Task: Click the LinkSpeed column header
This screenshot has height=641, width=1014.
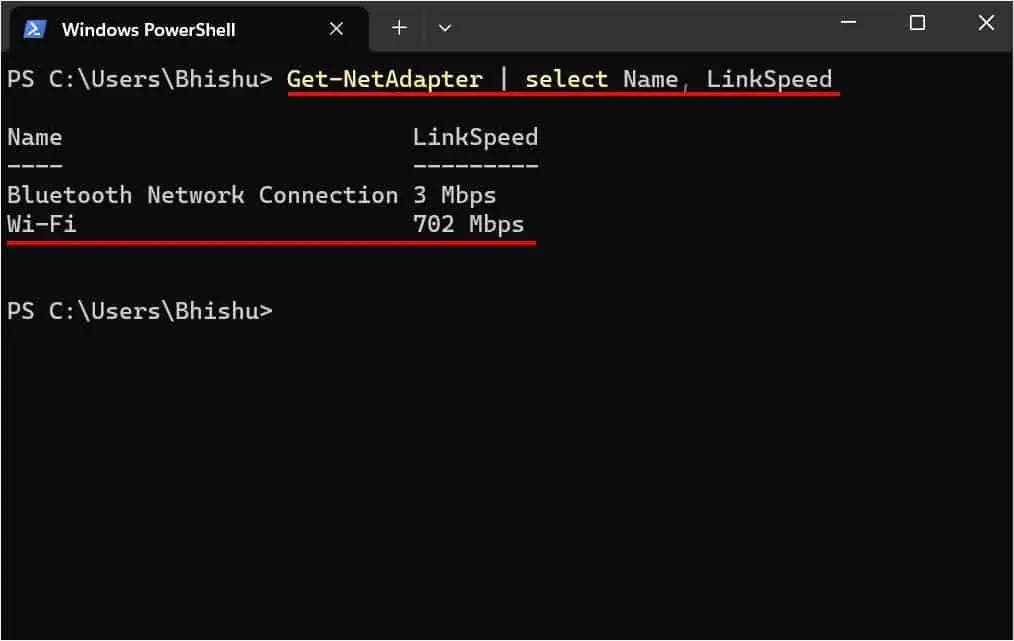Action: pos(475,137)
